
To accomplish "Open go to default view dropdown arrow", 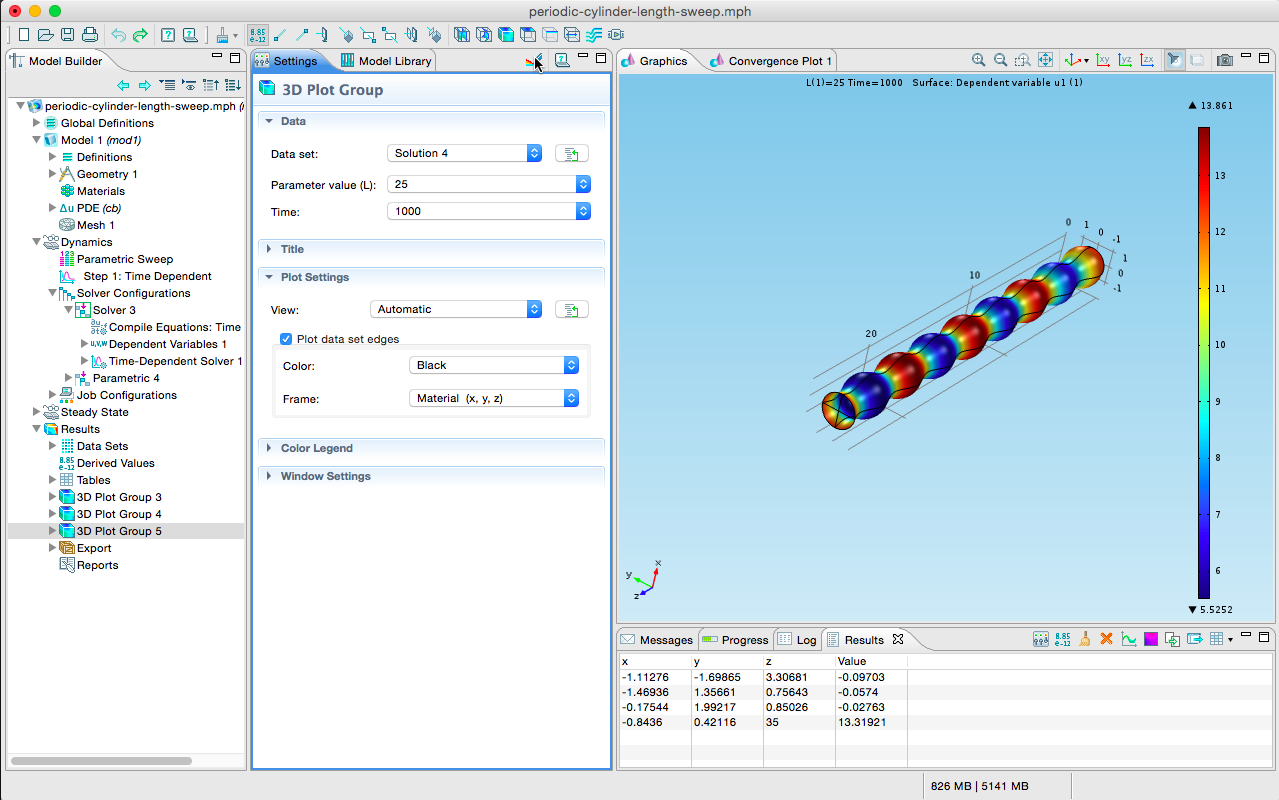I will pos(1086,61).
